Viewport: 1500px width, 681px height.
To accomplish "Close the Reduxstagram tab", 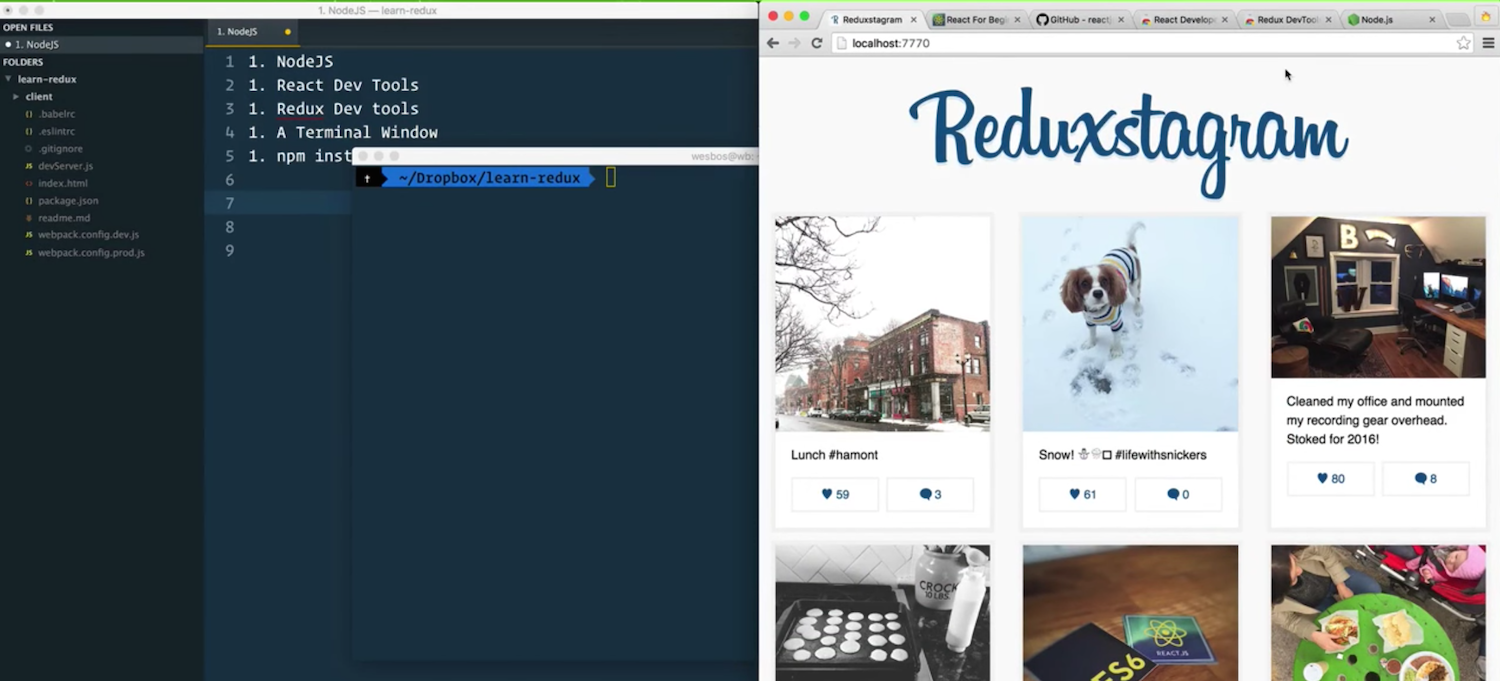I will click(913, 20).
